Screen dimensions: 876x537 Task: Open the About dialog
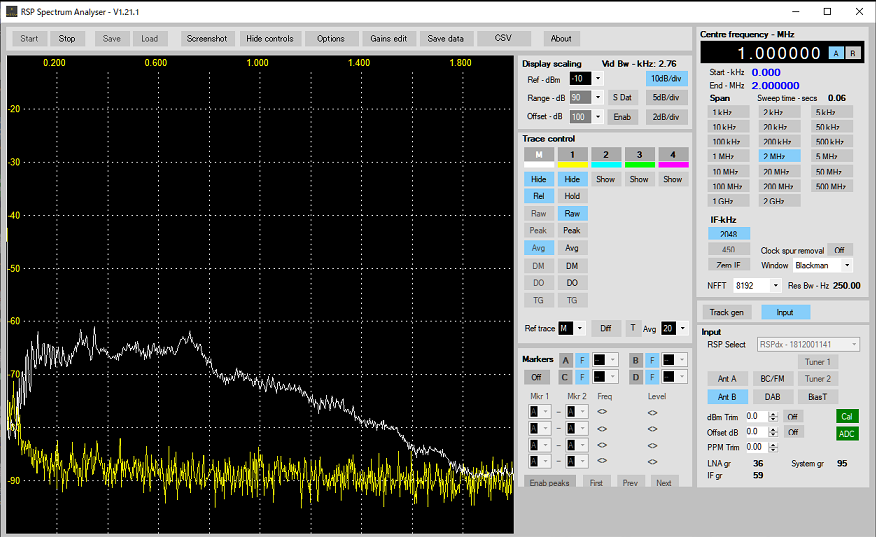pyautogui.click(x=561, y=39)
